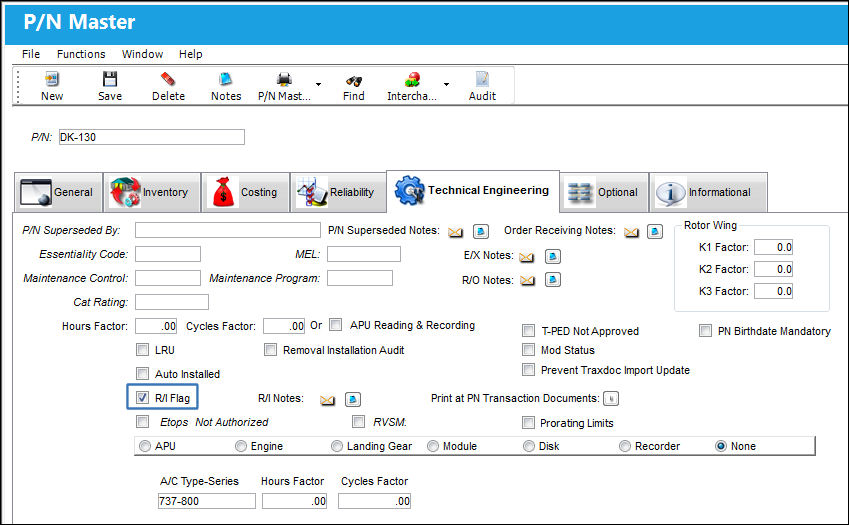
Task: Select the None radio button
Action: (x=721, y=446)
